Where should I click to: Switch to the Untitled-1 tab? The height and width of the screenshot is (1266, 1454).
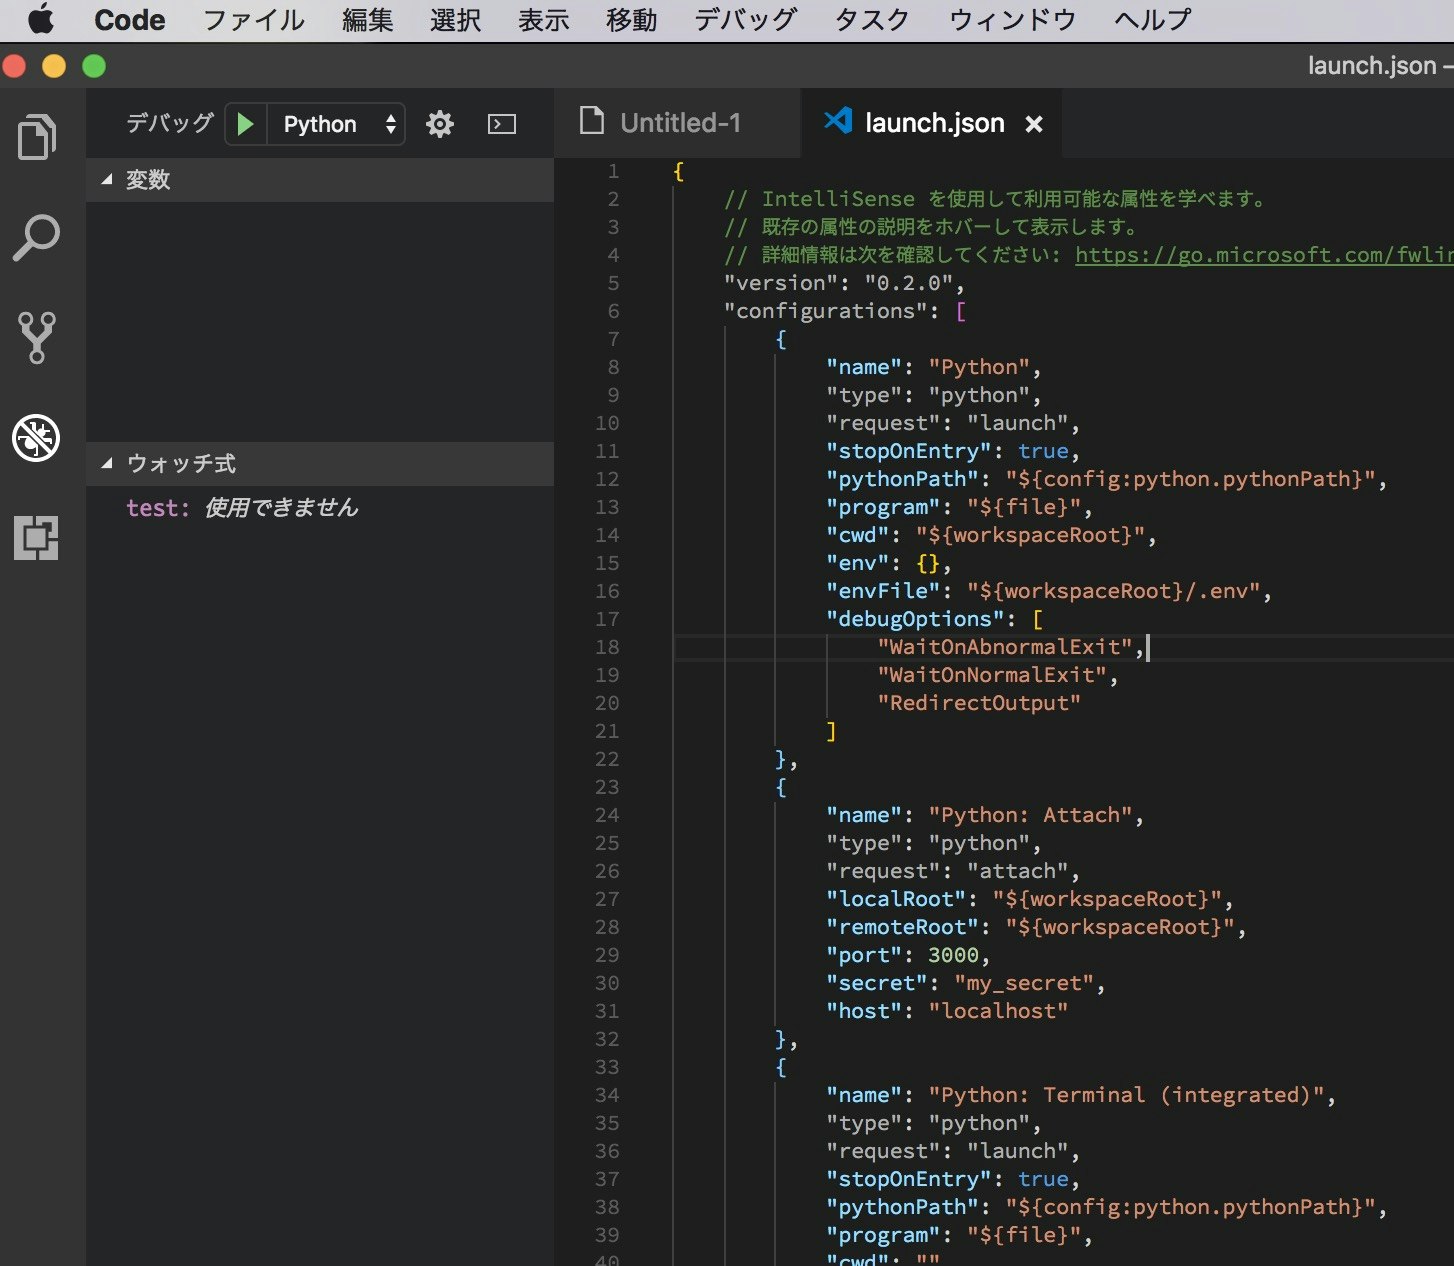pyautogui.click(x=680, y=122)
